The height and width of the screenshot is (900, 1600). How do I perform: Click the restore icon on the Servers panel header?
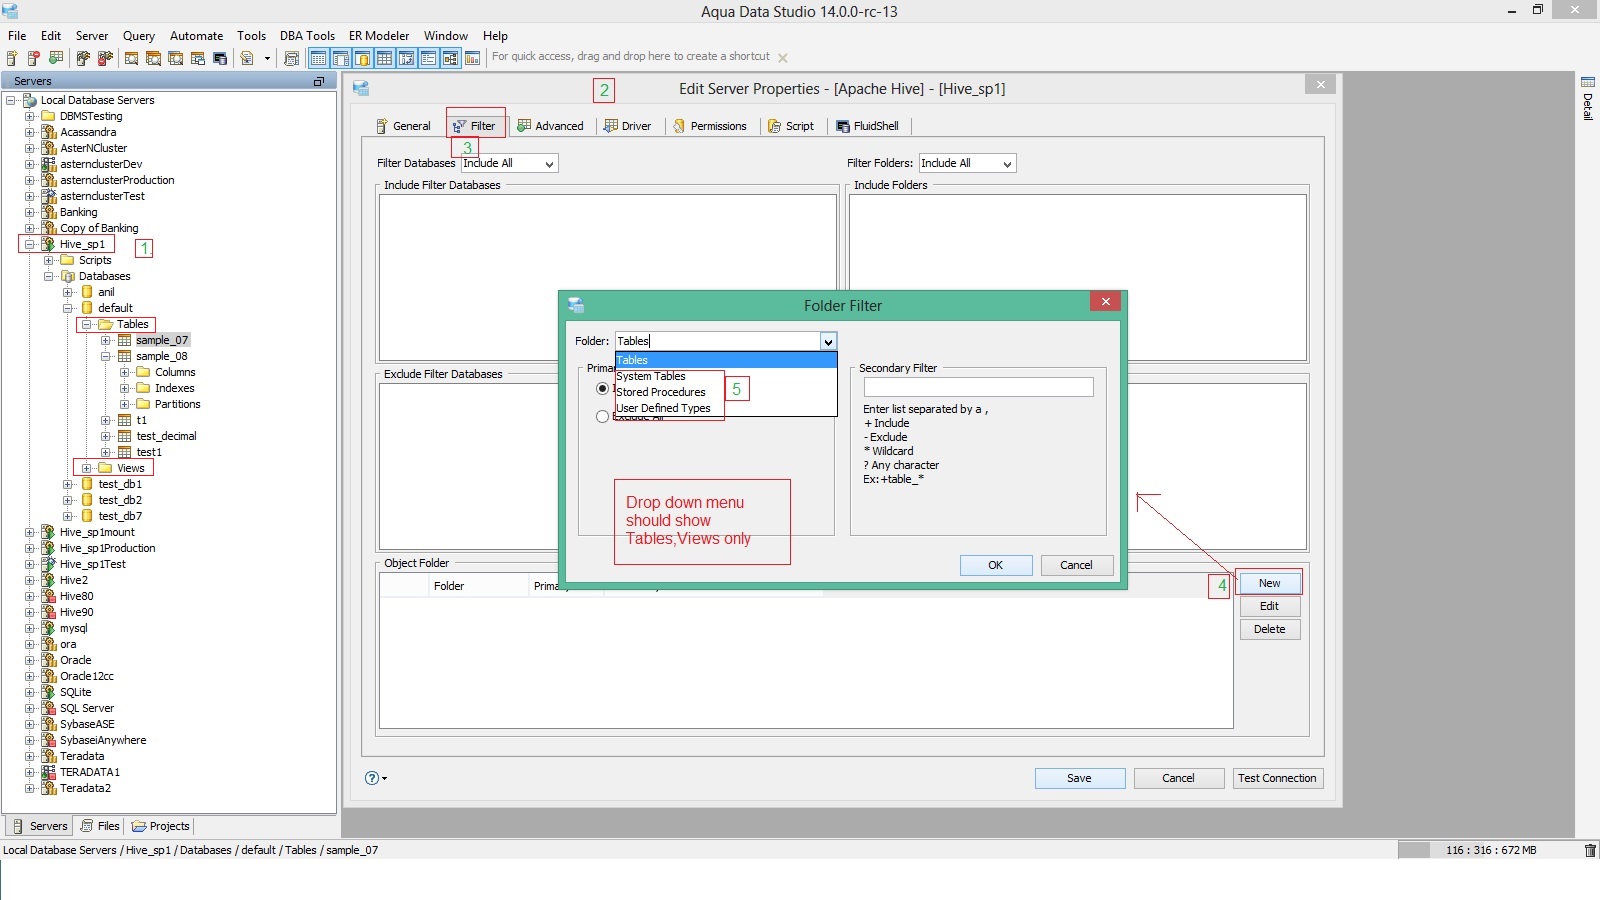(319, 81)
